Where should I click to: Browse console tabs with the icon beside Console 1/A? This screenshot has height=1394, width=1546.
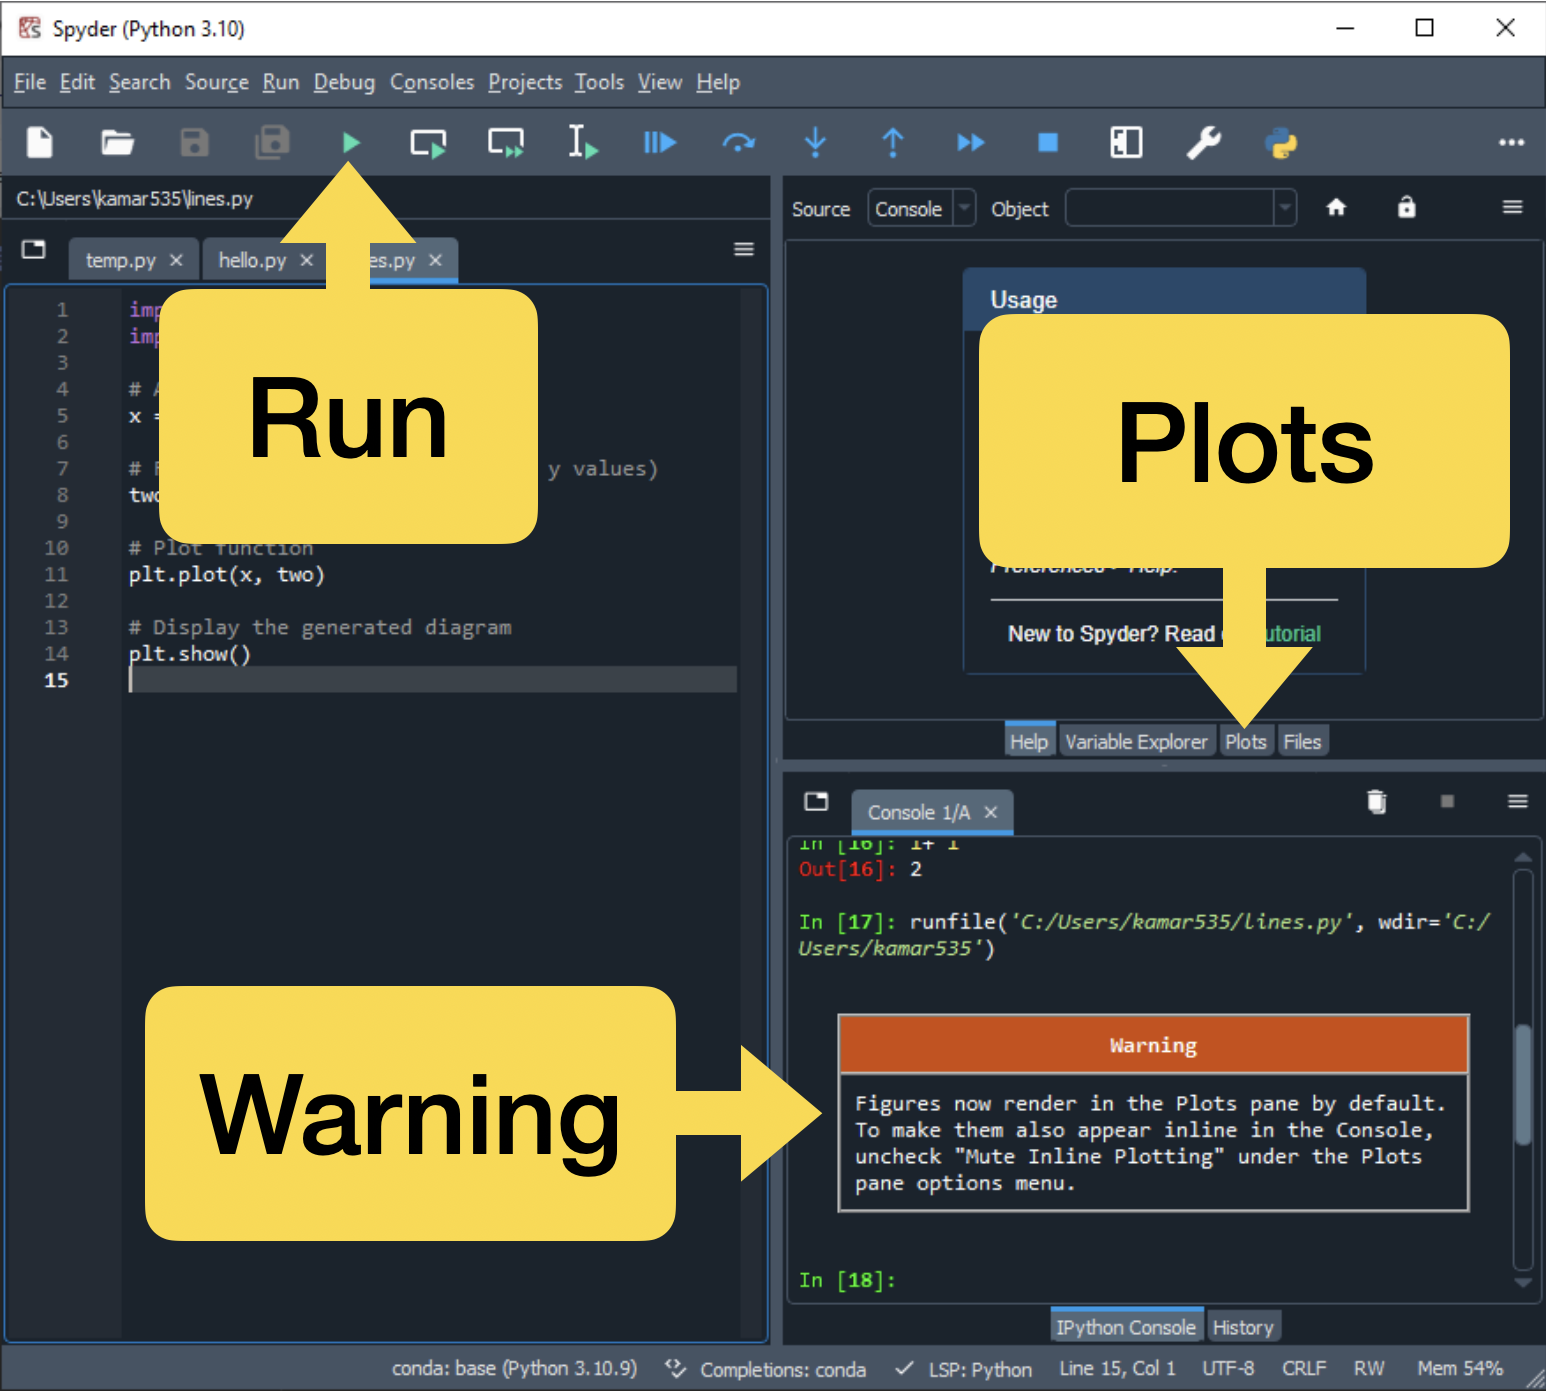pyautogui.click(x=816, y=801)
